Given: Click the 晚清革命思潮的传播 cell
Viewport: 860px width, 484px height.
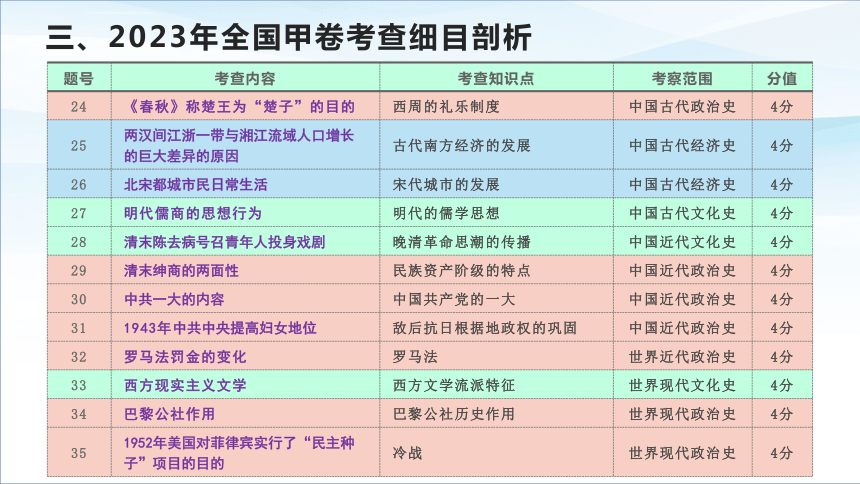Looking at the screenshot, I should pos(496,241).
